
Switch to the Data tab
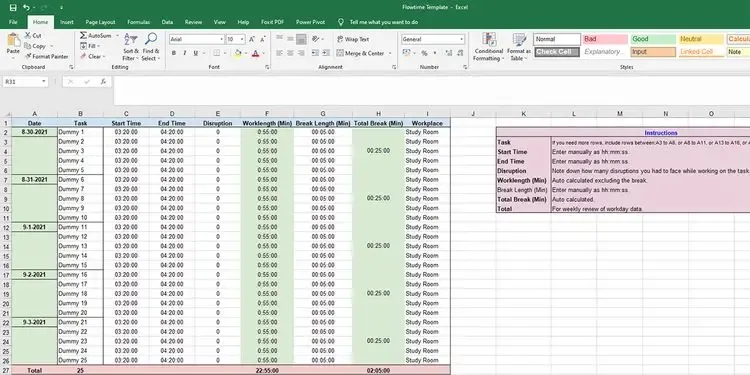point(167,22)
